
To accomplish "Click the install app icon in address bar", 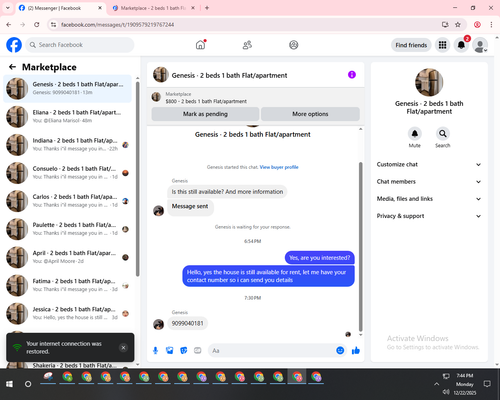I will pos(445,25).
